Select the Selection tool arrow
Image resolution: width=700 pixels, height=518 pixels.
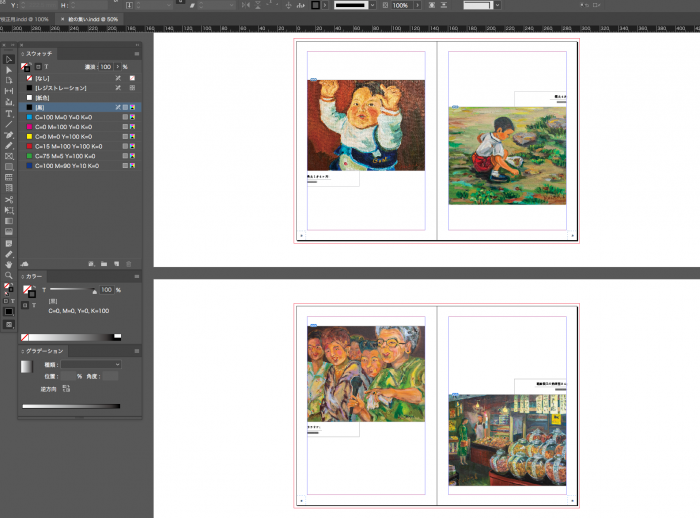point(8,59)
